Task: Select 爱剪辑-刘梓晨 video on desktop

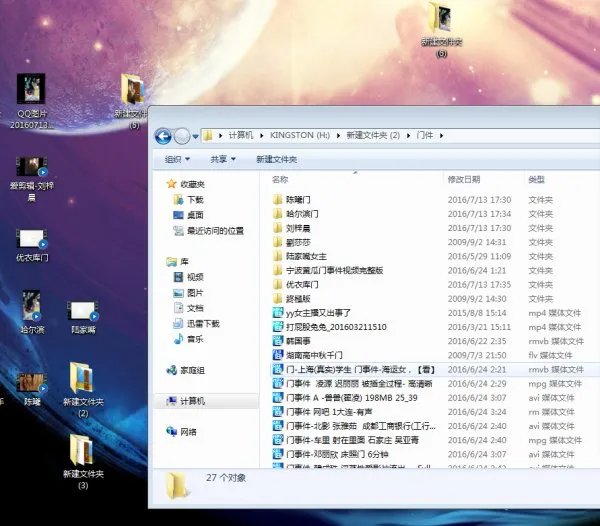Action: 32,179
